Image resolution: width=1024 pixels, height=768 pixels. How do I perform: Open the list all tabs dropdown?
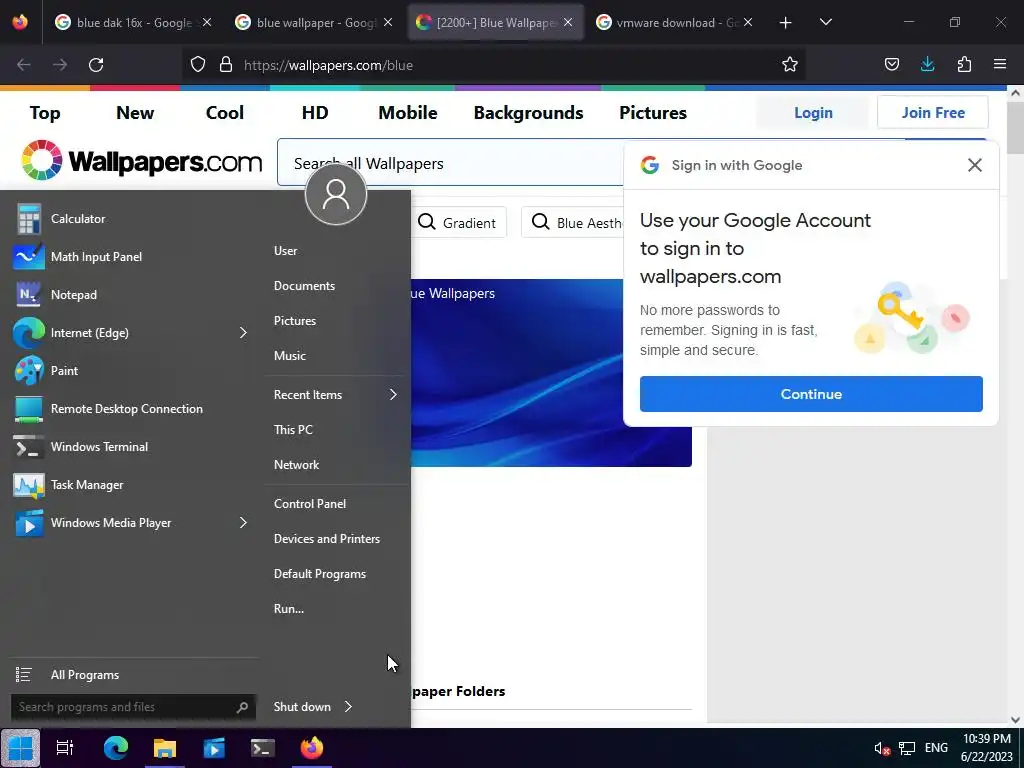(825, 22)
